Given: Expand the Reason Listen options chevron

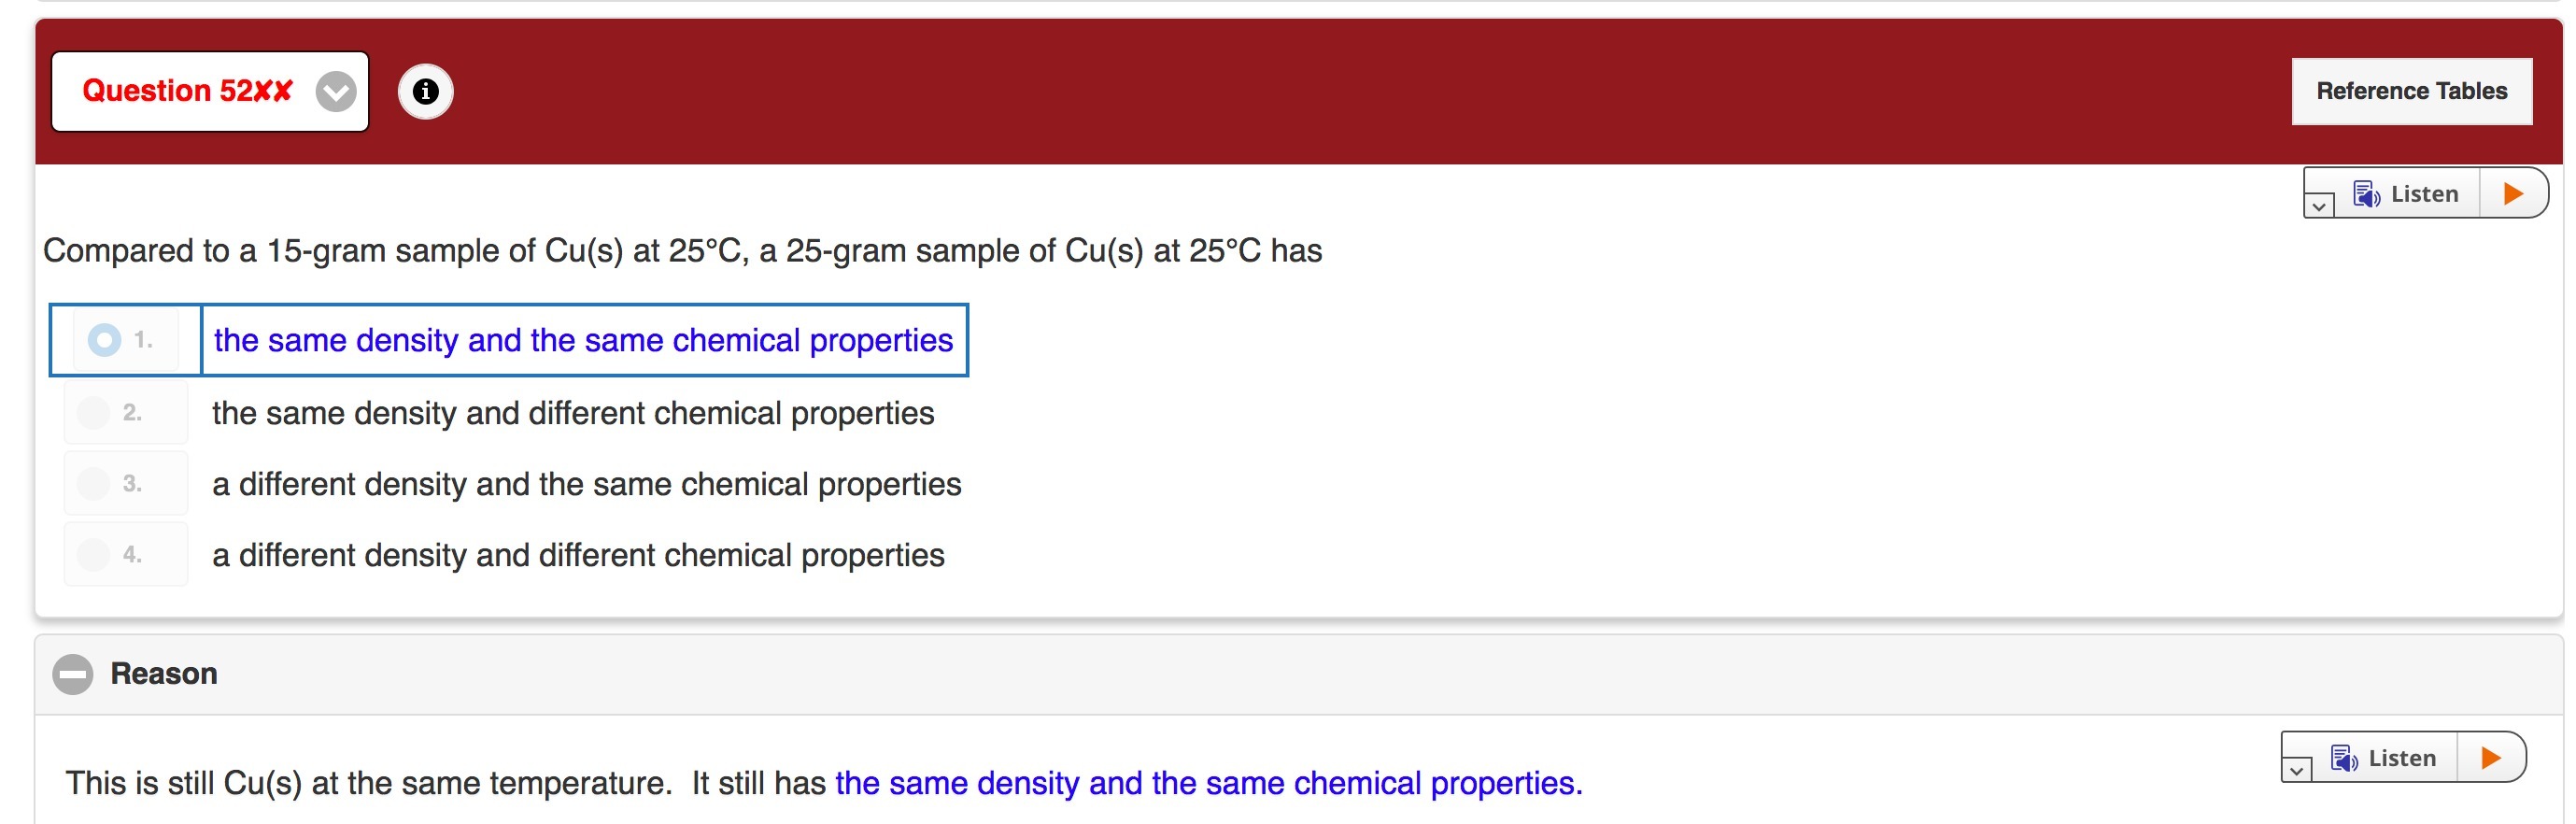Looking at the screenshot, I should tap(2296, 770).
